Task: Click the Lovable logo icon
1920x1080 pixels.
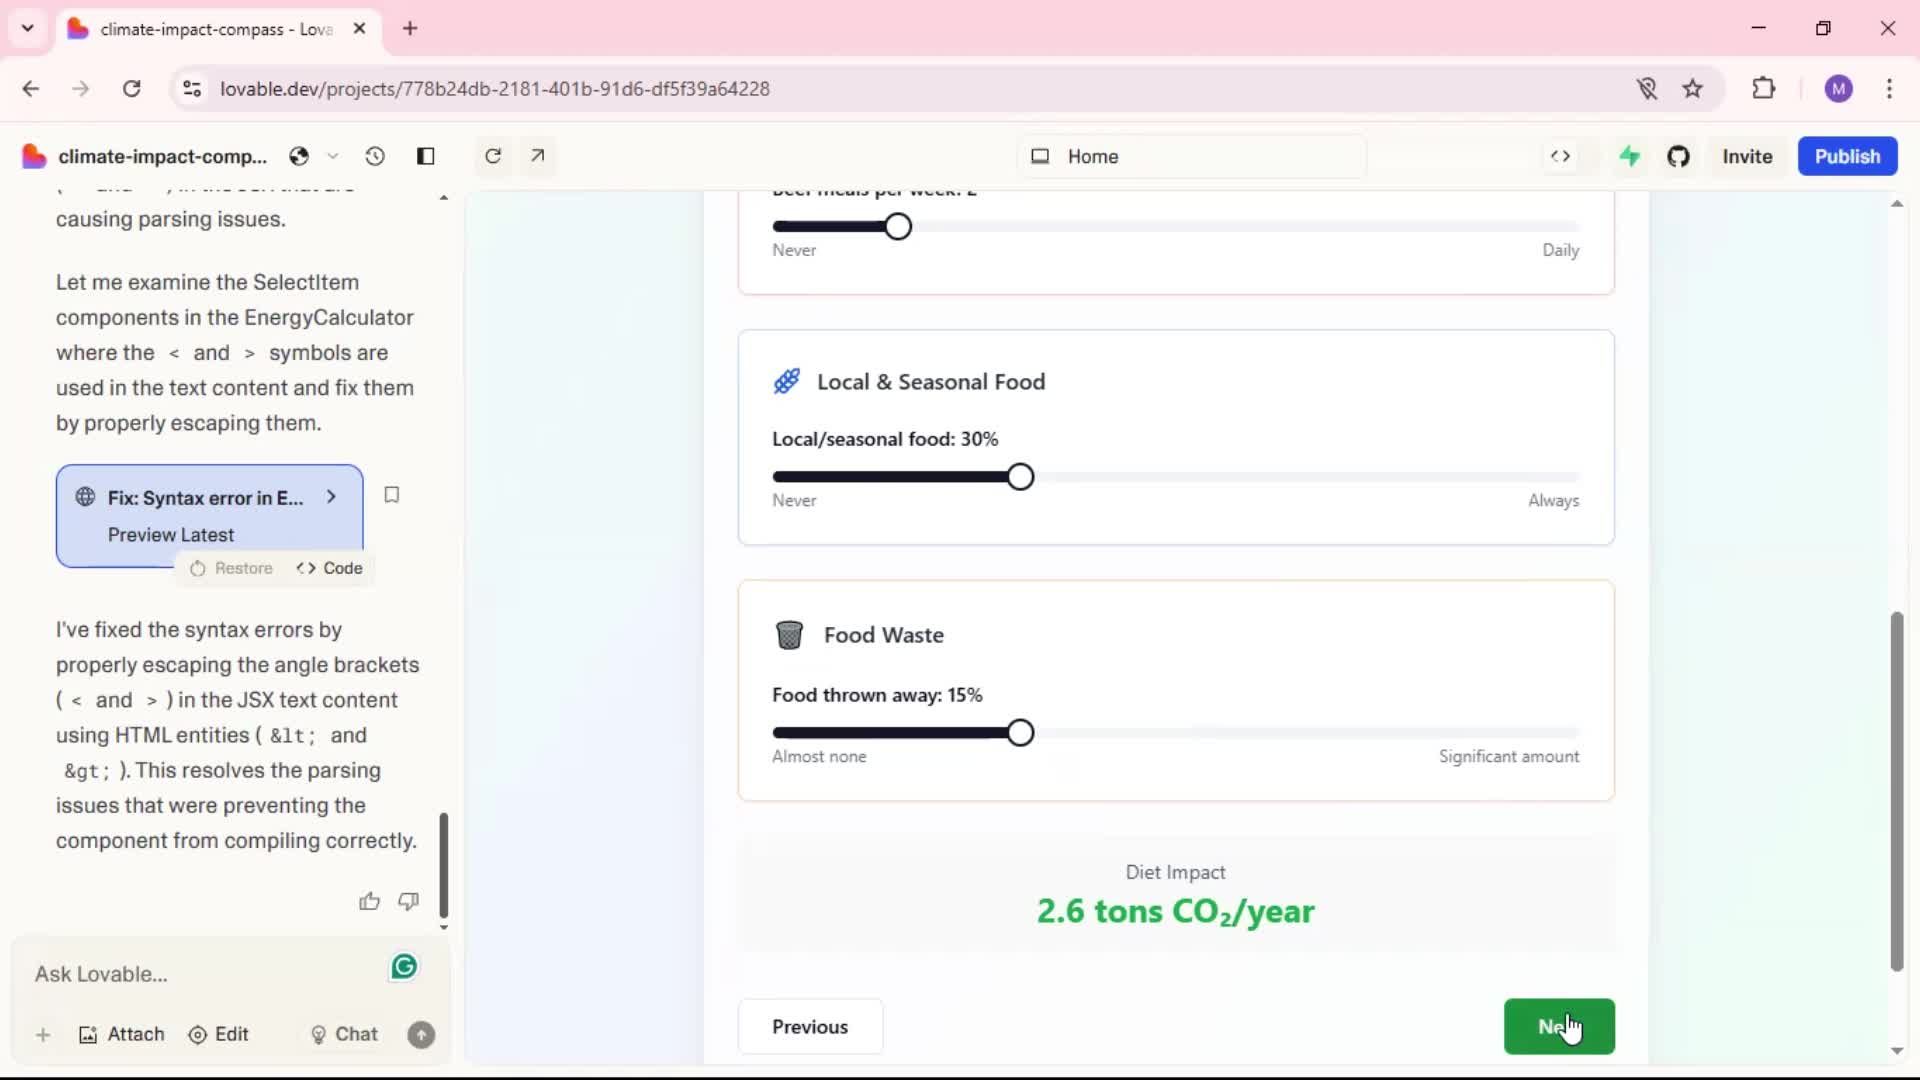Action: [x=34, y=156]
